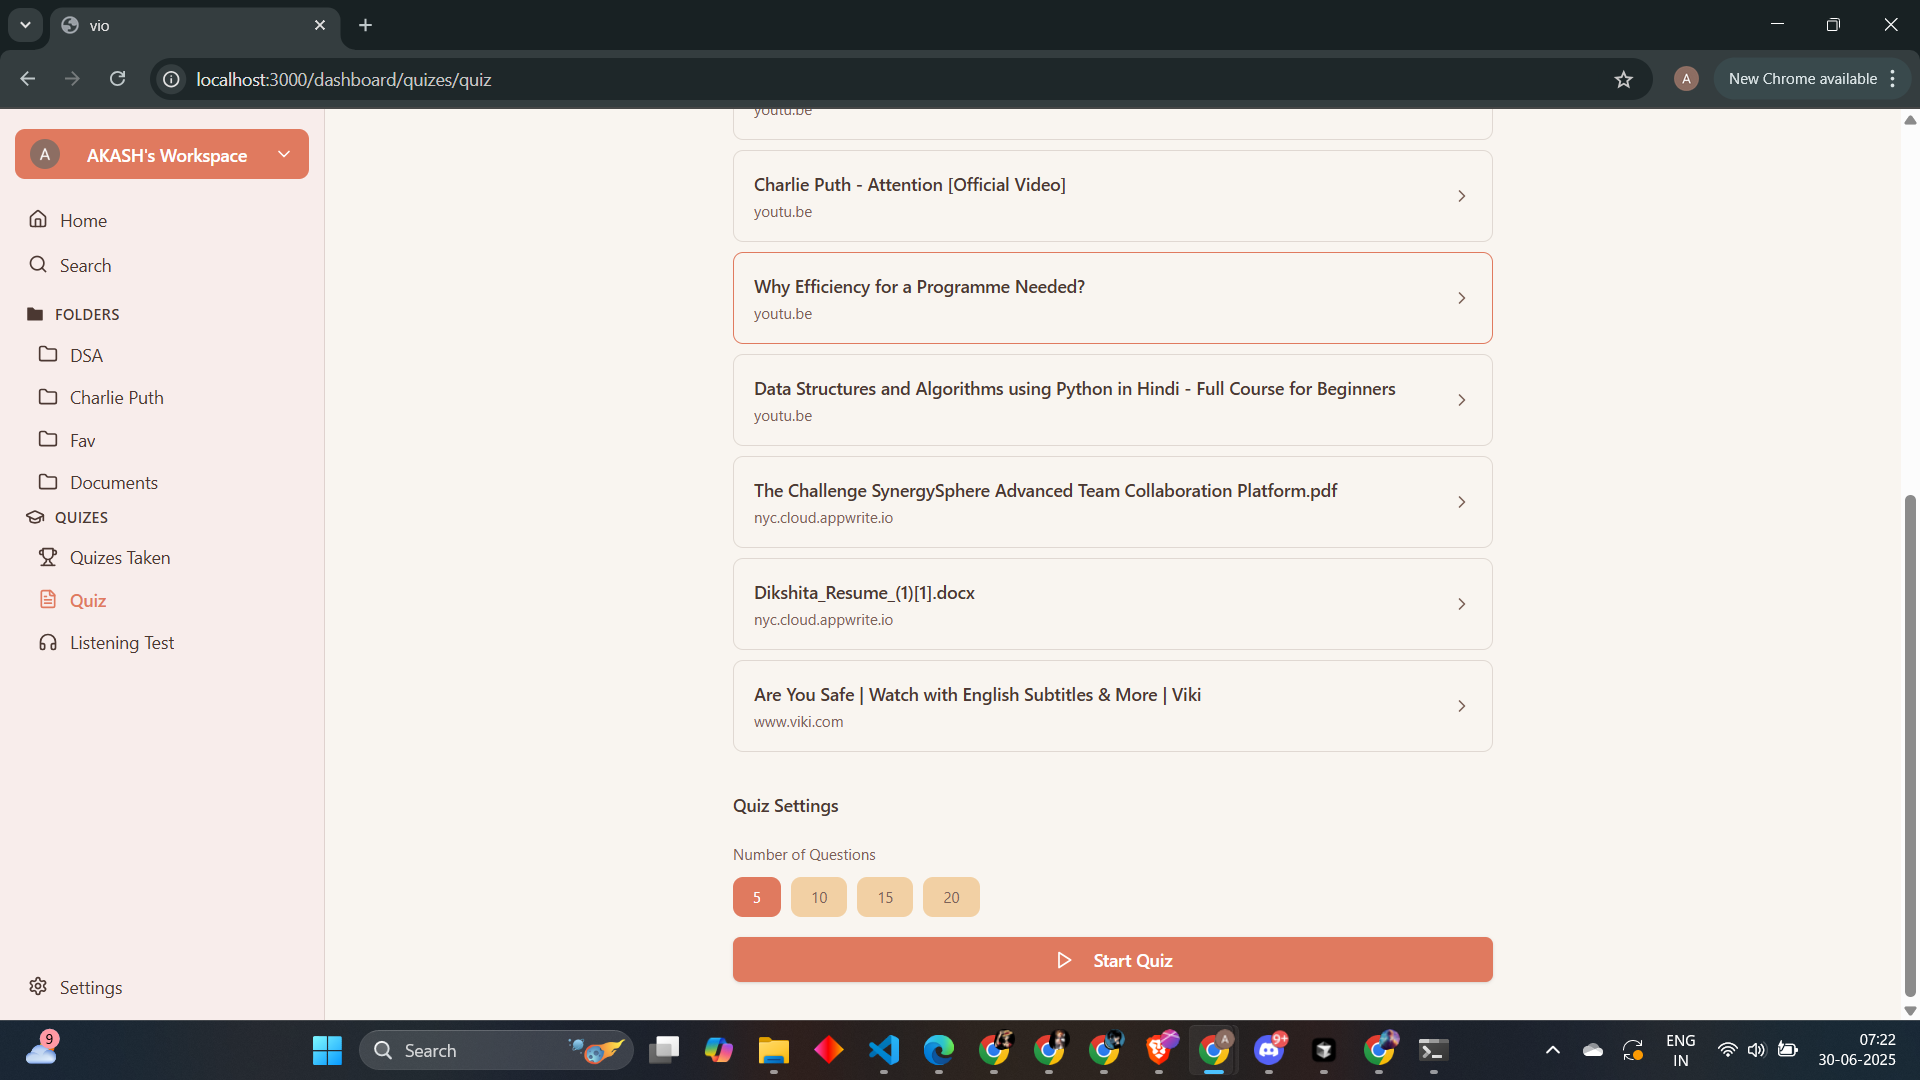Click the Settings gear icon in sidebar
This screenshot has height=1080, width=1920.
38,986
